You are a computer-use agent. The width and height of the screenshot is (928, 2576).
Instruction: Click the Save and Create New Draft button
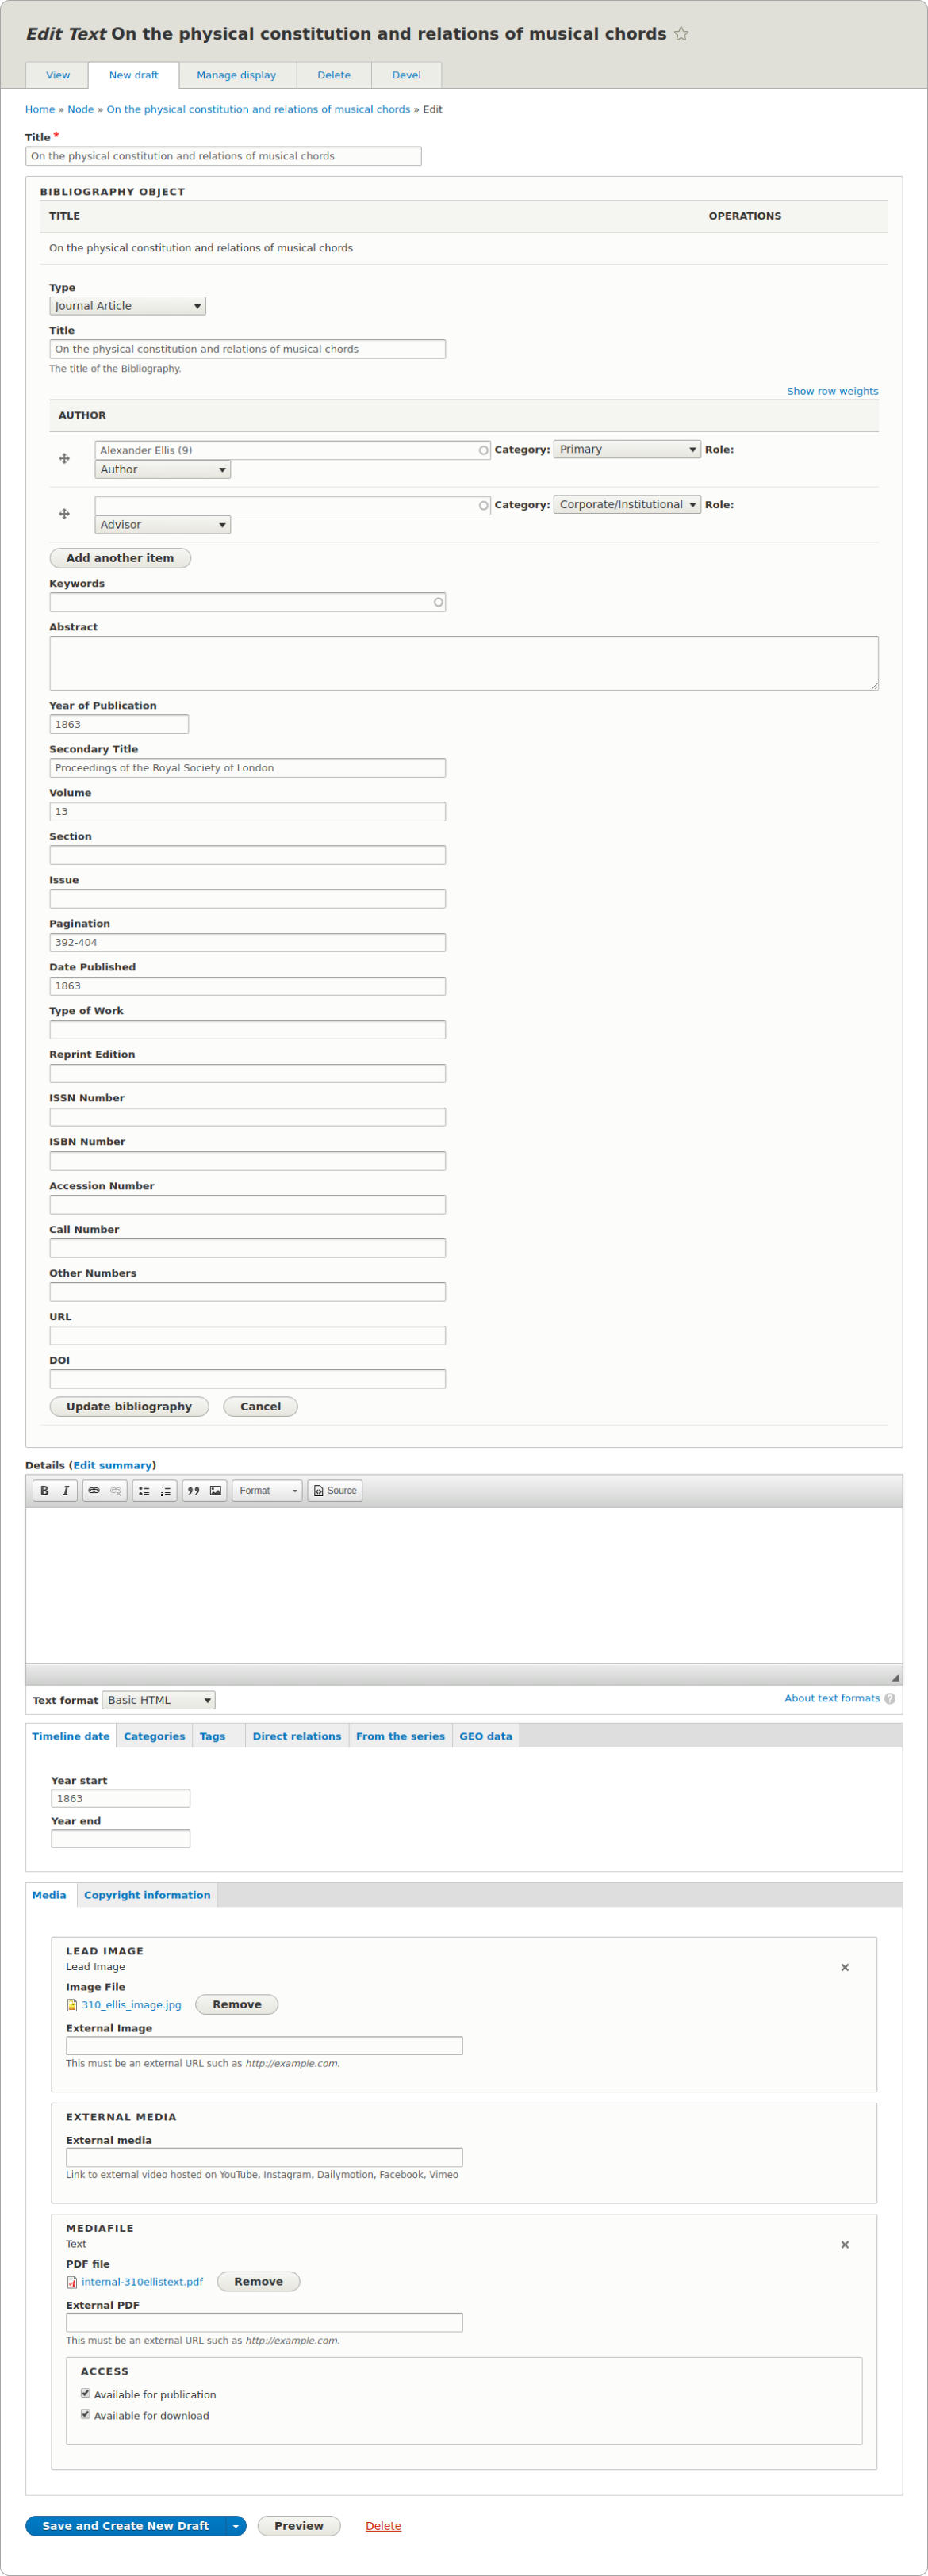pyautogui.click(x=126, y=2526)
